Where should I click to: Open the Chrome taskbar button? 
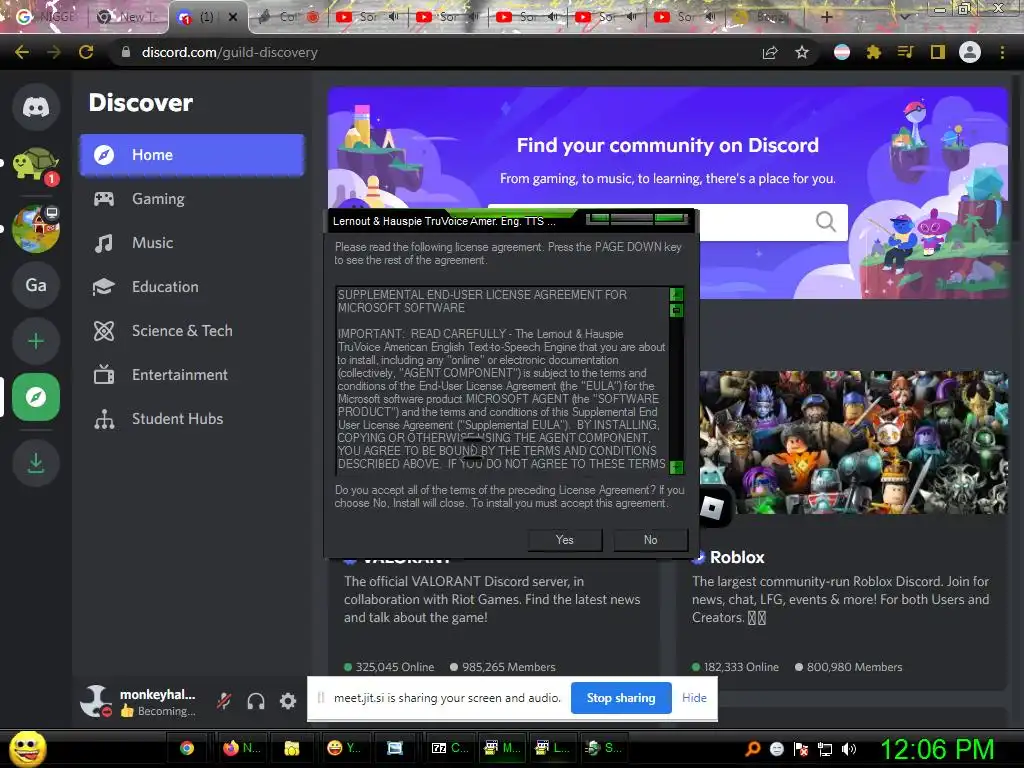[187, 748]
